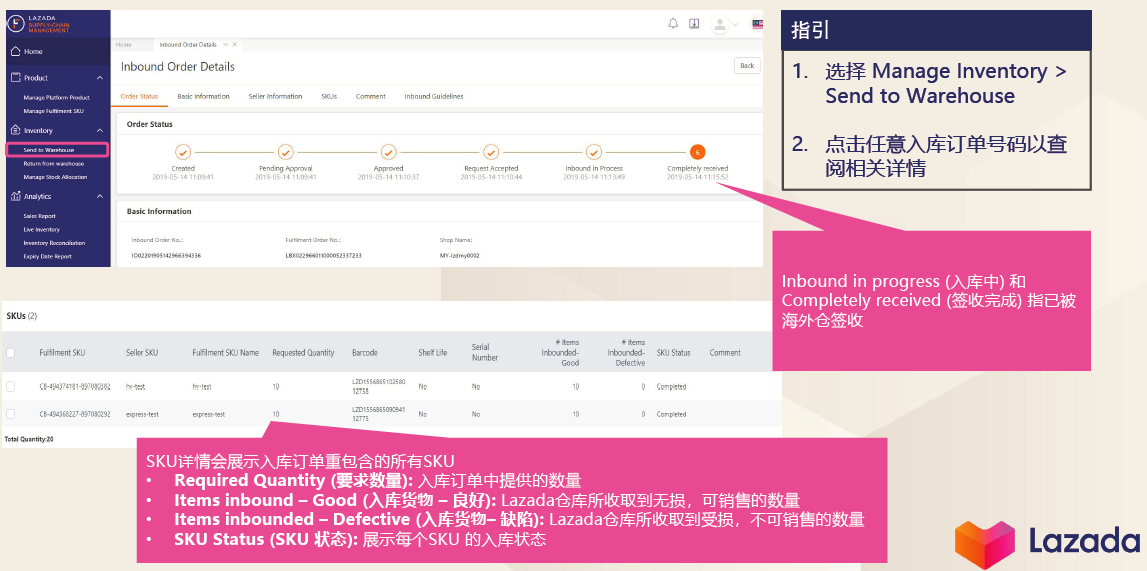Click the Pending Approval step icon
1147x571 pixels.
click(x=286, y=152)
